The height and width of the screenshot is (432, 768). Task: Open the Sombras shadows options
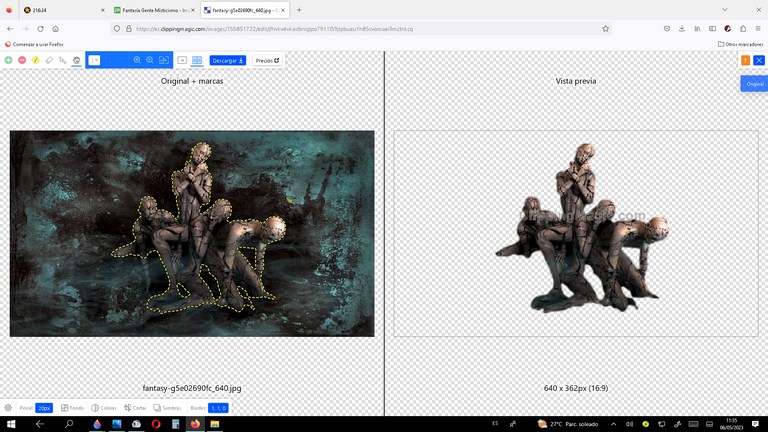click(167, 408)
